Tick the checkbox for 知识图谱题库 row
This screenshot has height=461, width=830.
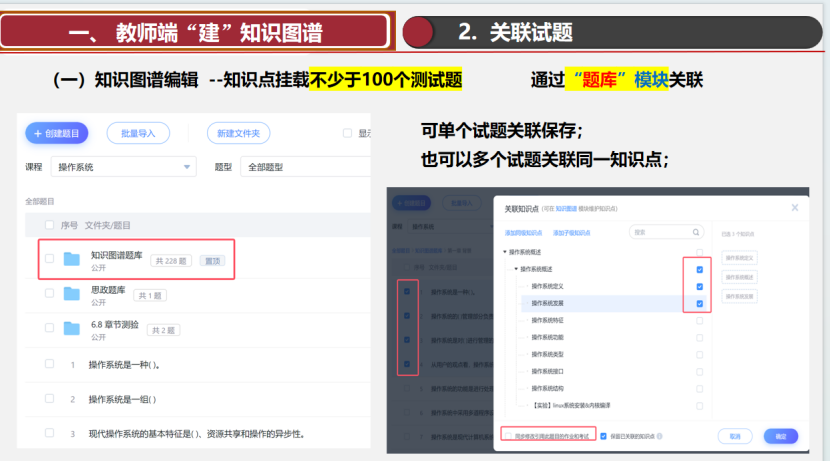click(x=49, y=259)
